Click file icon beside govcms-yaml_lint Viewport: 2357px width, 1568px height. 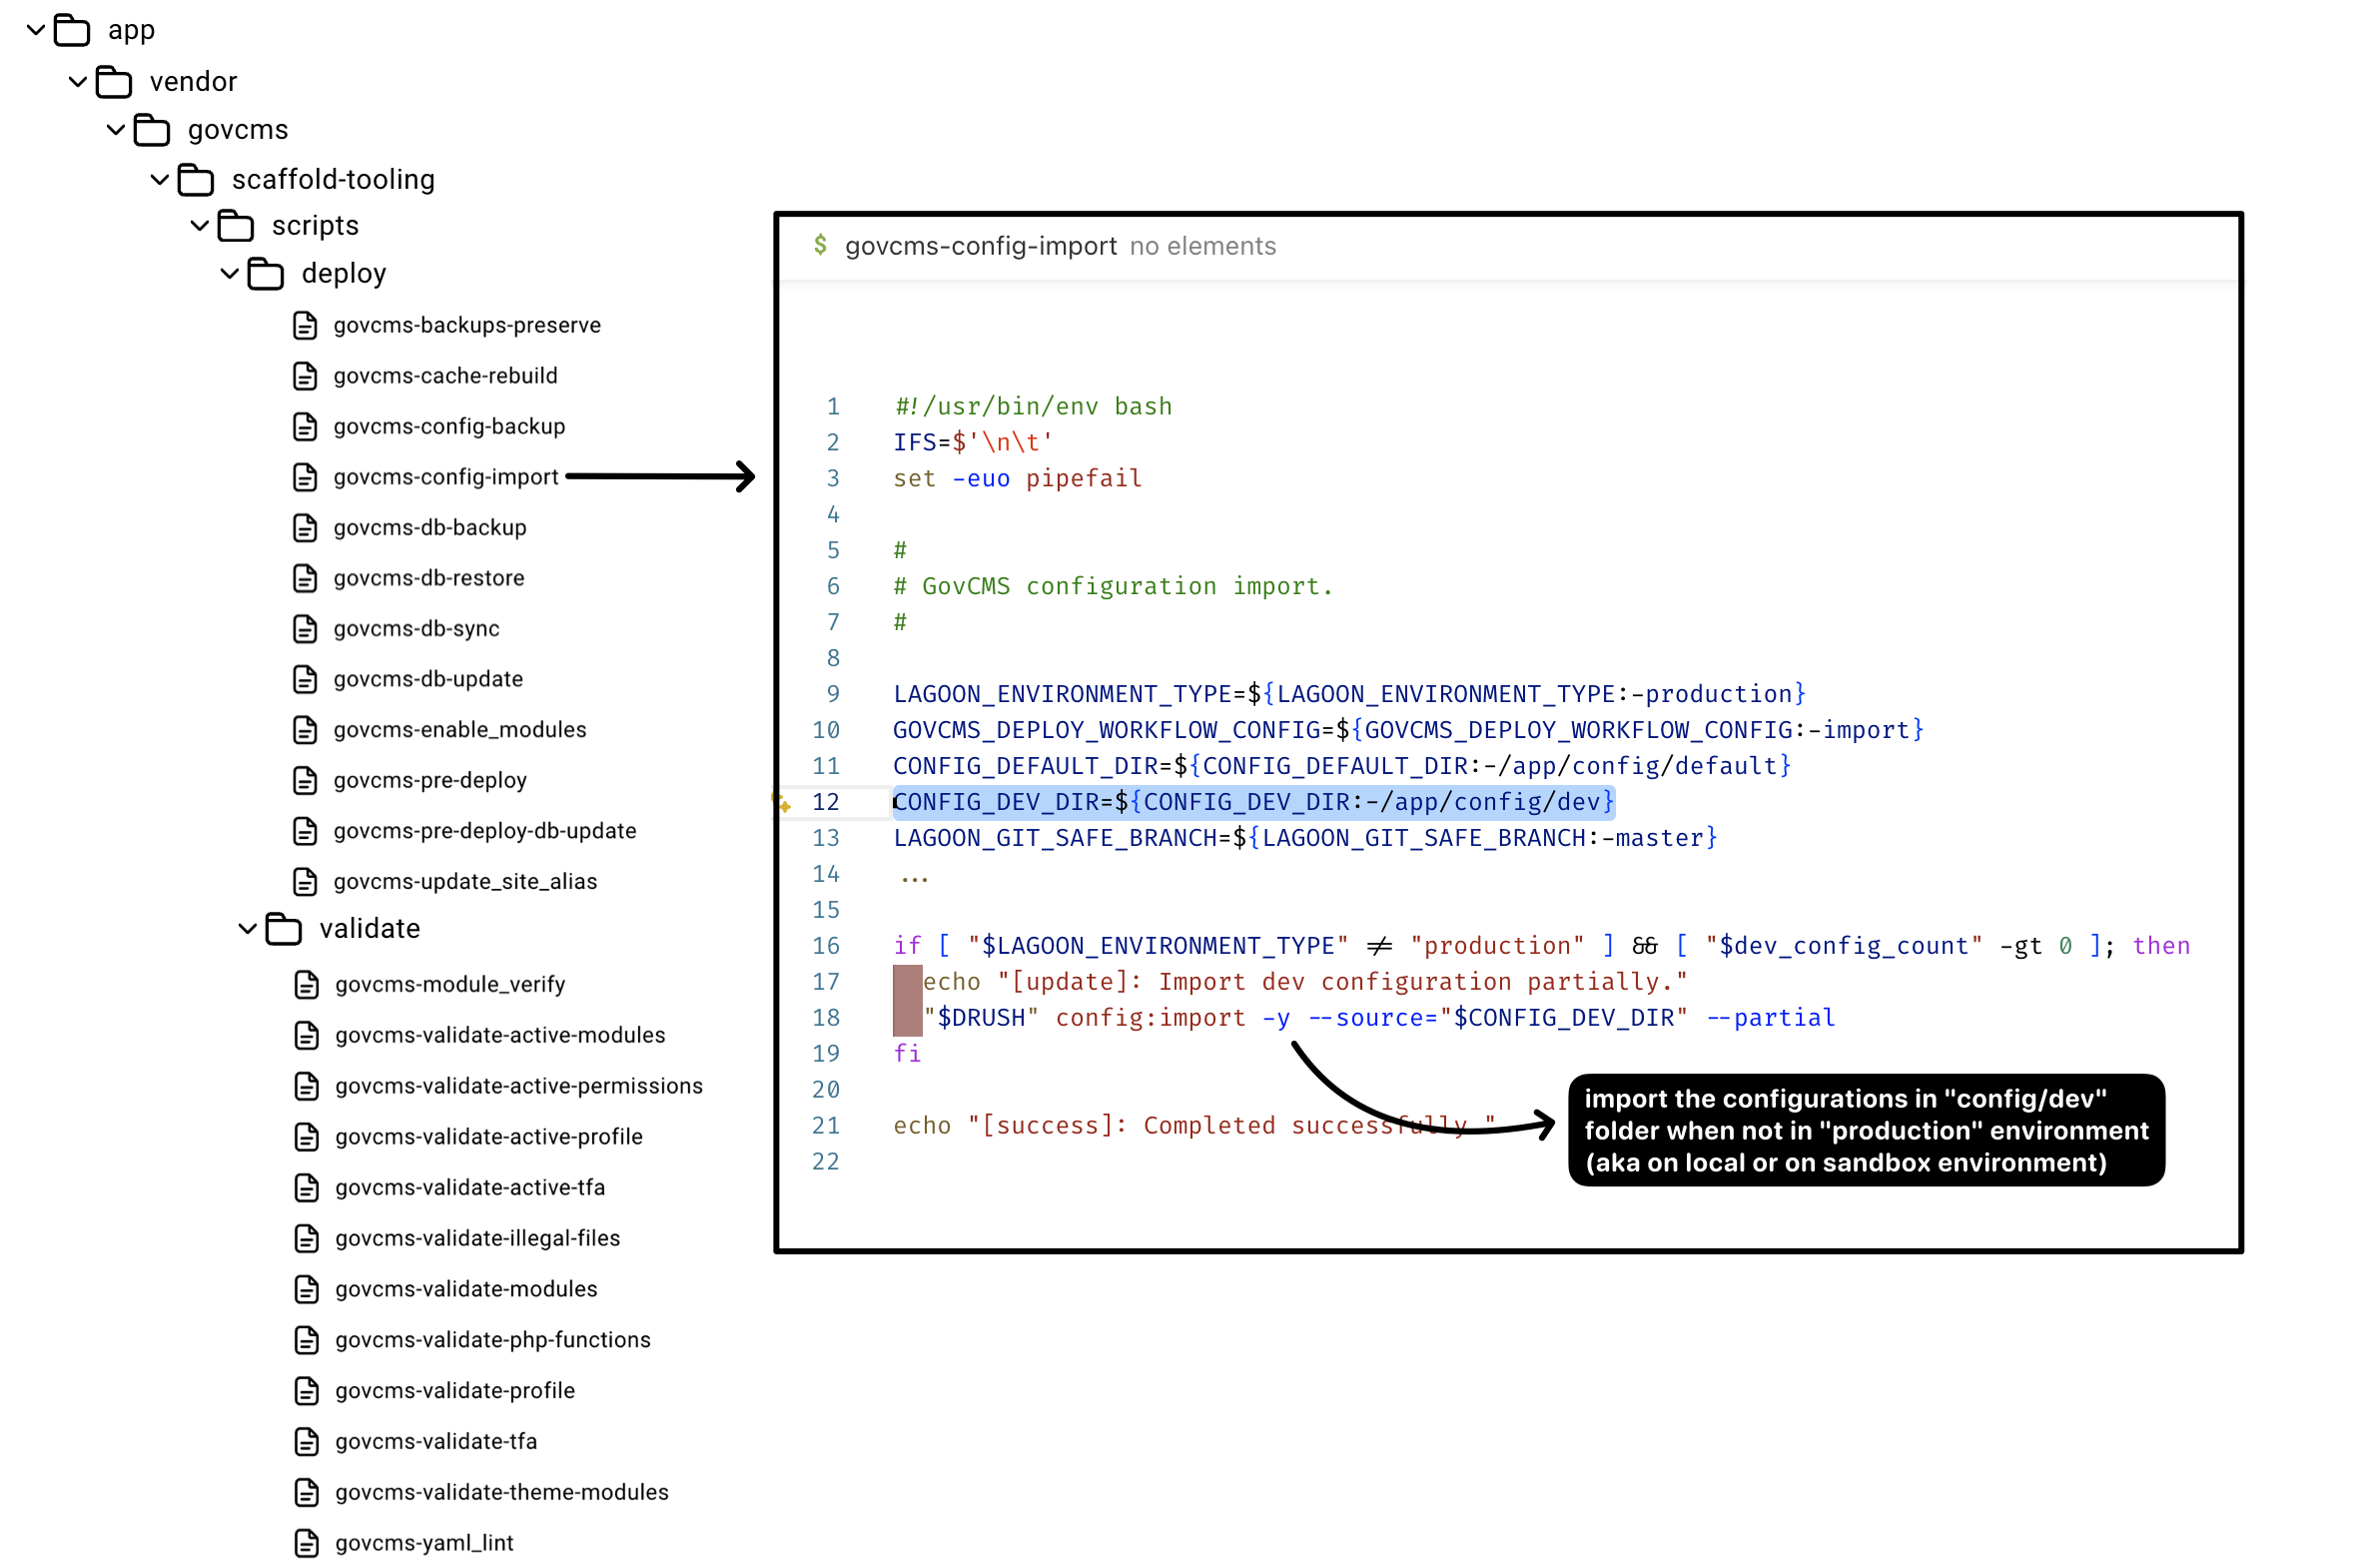(307, 1543)
